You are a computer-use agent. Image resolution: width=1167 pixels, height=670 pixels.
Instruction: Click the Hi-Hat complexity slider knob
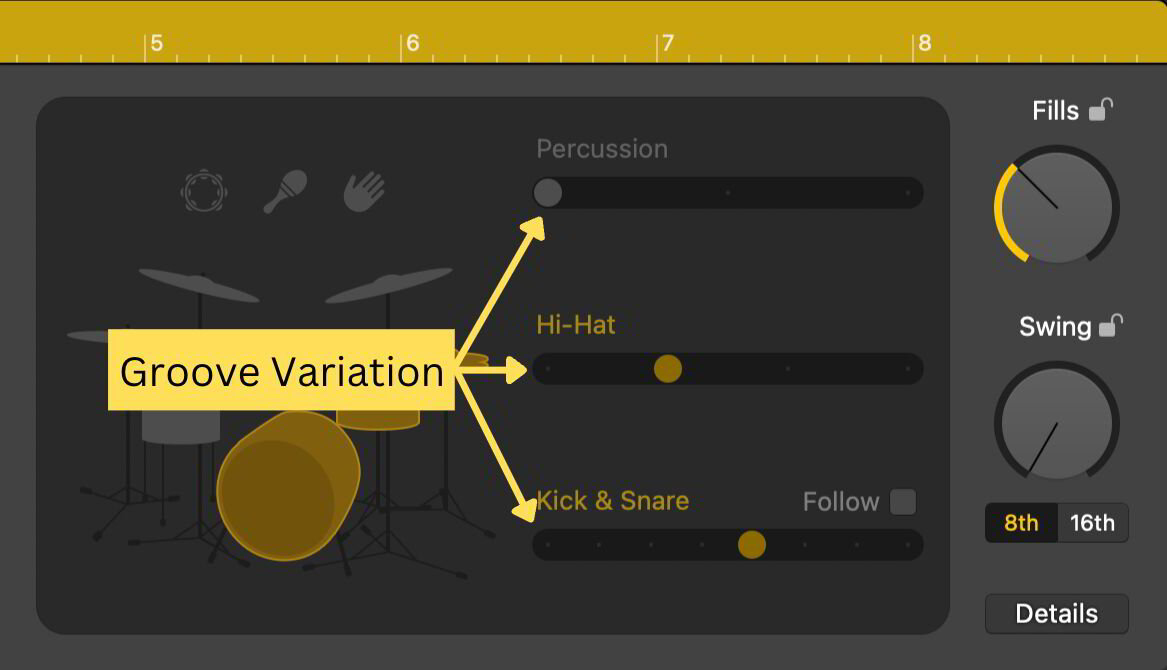click(x=667, y=369)
